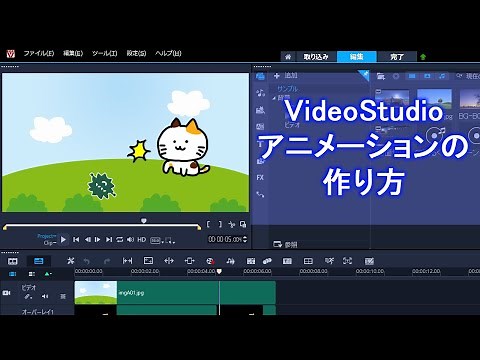Image resolution: width=480 pixels, height=360 pixels.
Task: Click the left trim marker
Action: click(5, 228)
